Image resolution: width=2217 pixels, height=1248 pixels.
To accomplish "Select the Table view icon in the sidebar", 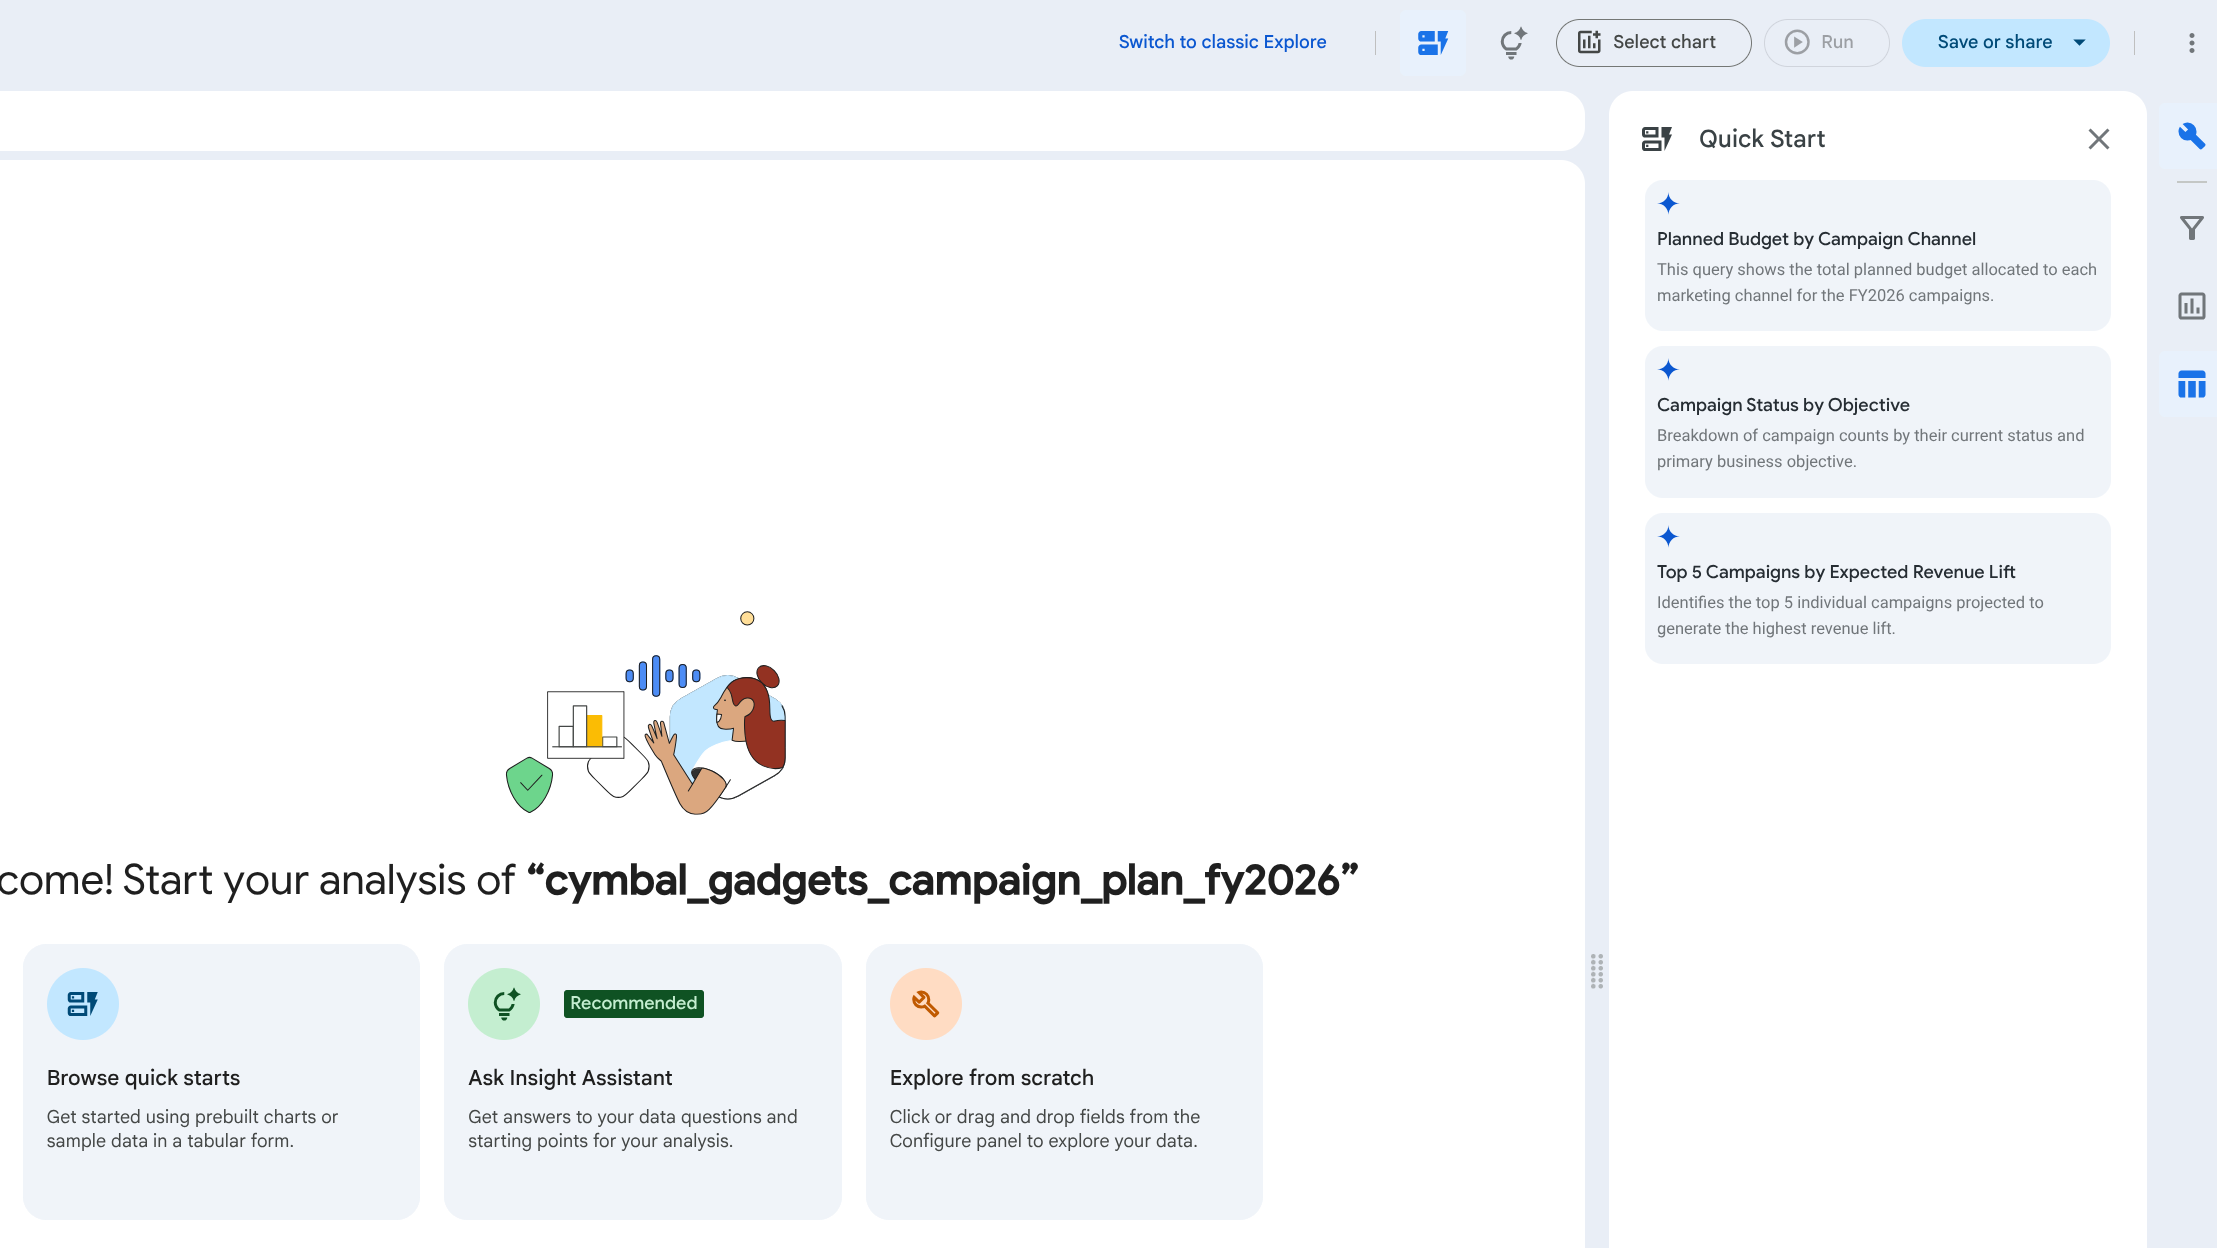I will click(2191, 384).
